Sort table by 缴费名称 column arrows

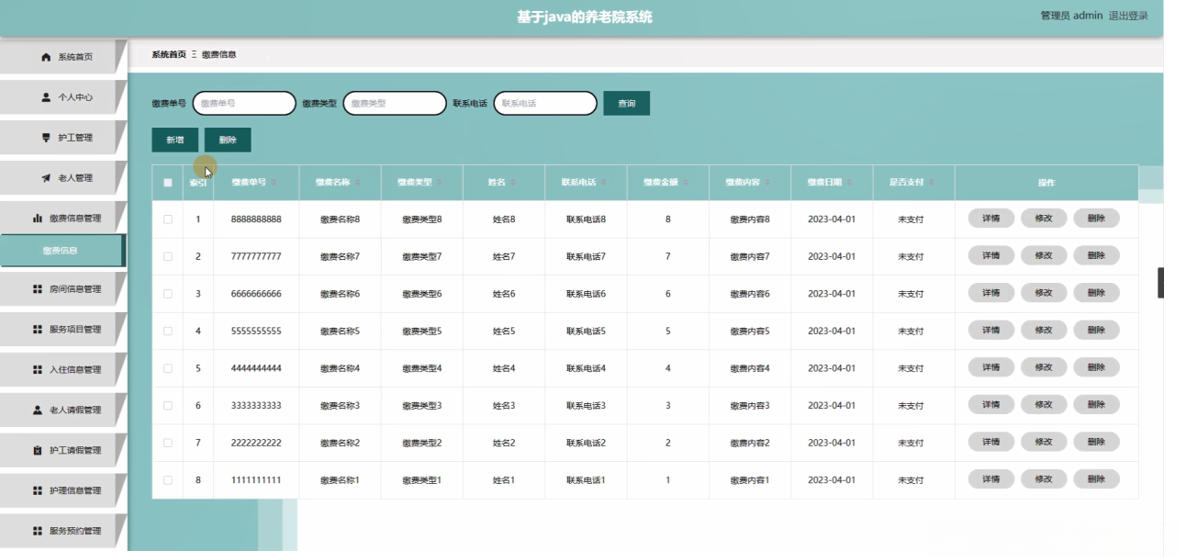tap(358, 183)
